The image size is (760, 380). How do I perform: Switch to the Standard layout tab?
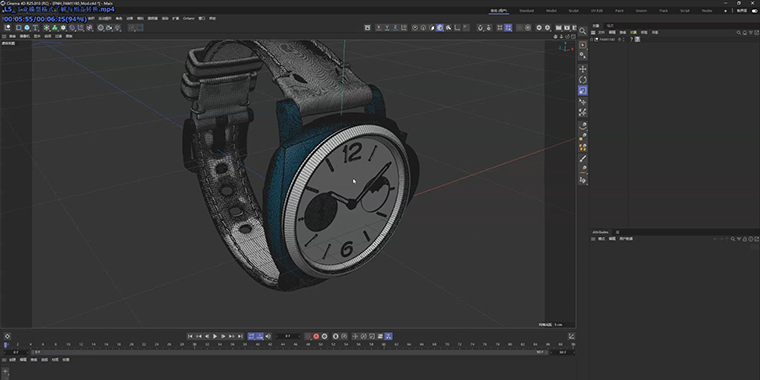526,10
